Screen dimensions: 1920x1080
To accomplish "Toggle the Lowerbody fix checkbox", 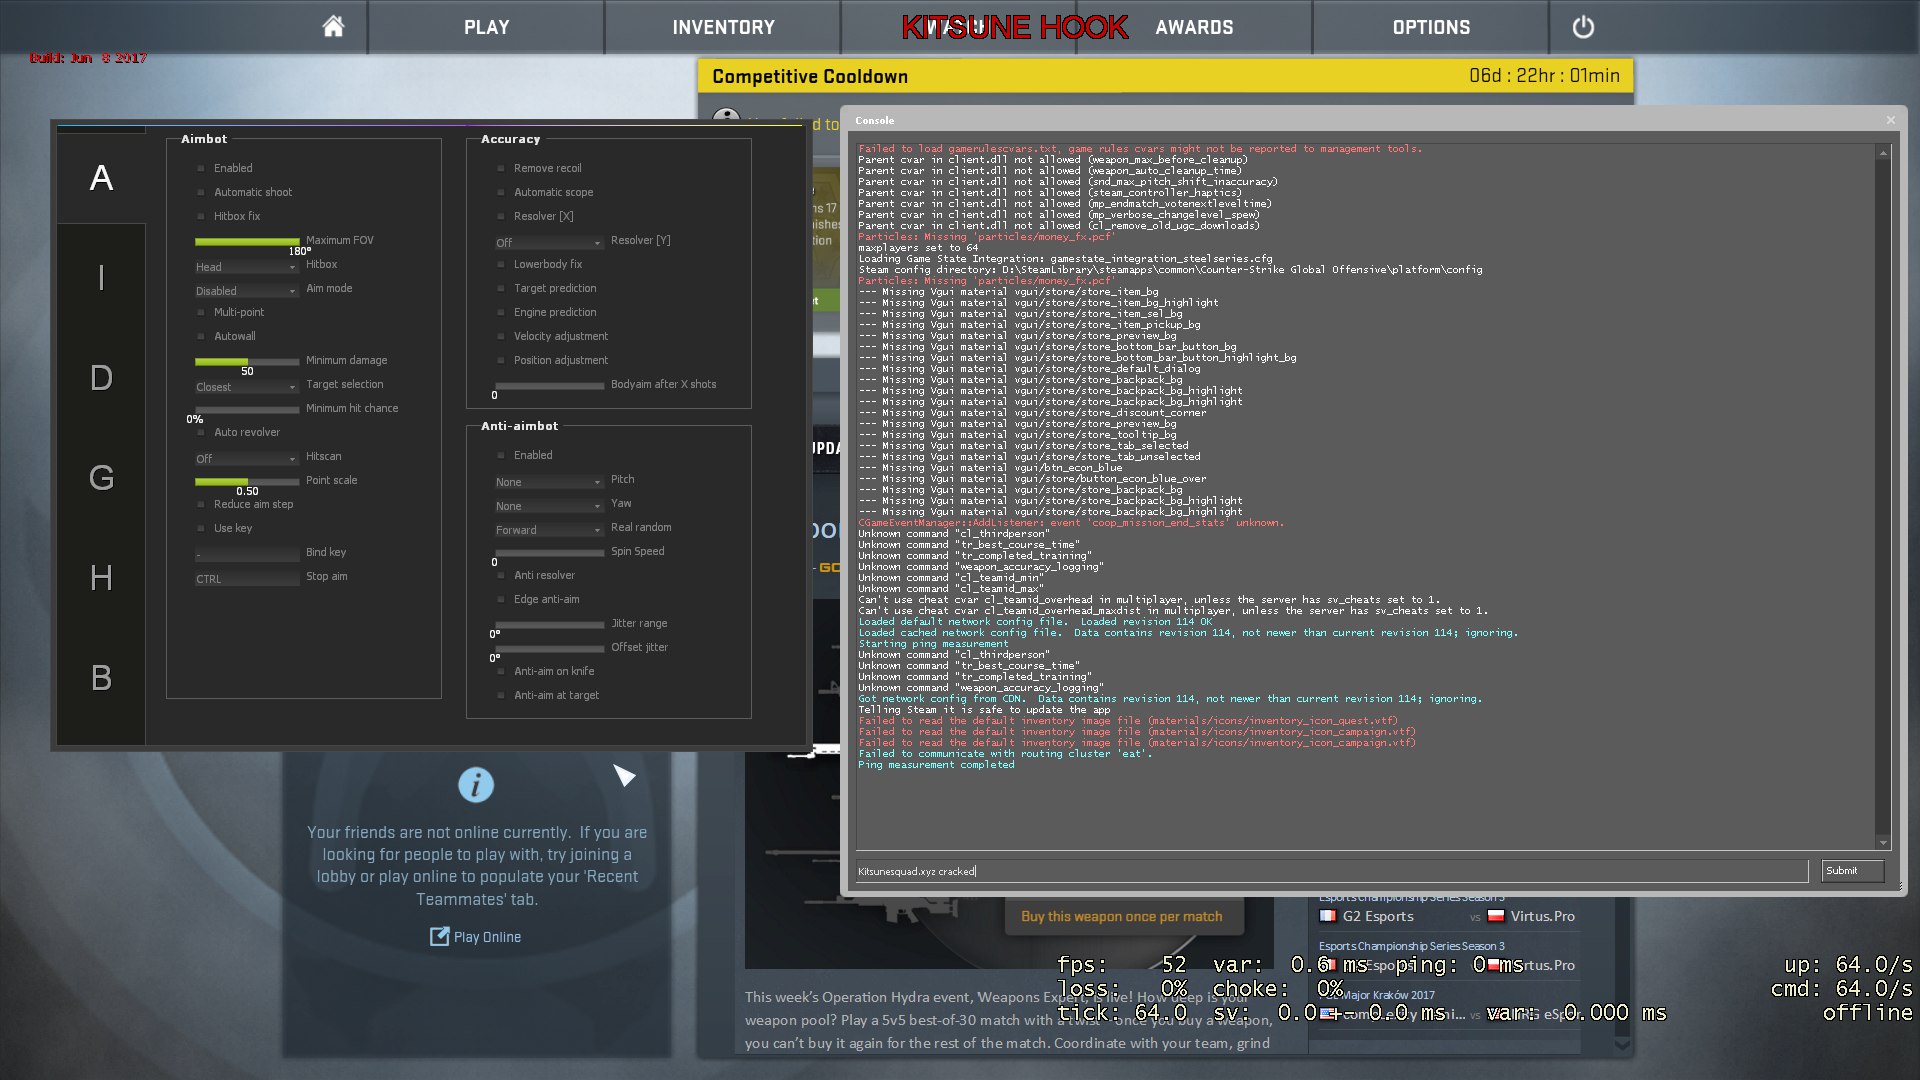I will [x=501, y=264].
